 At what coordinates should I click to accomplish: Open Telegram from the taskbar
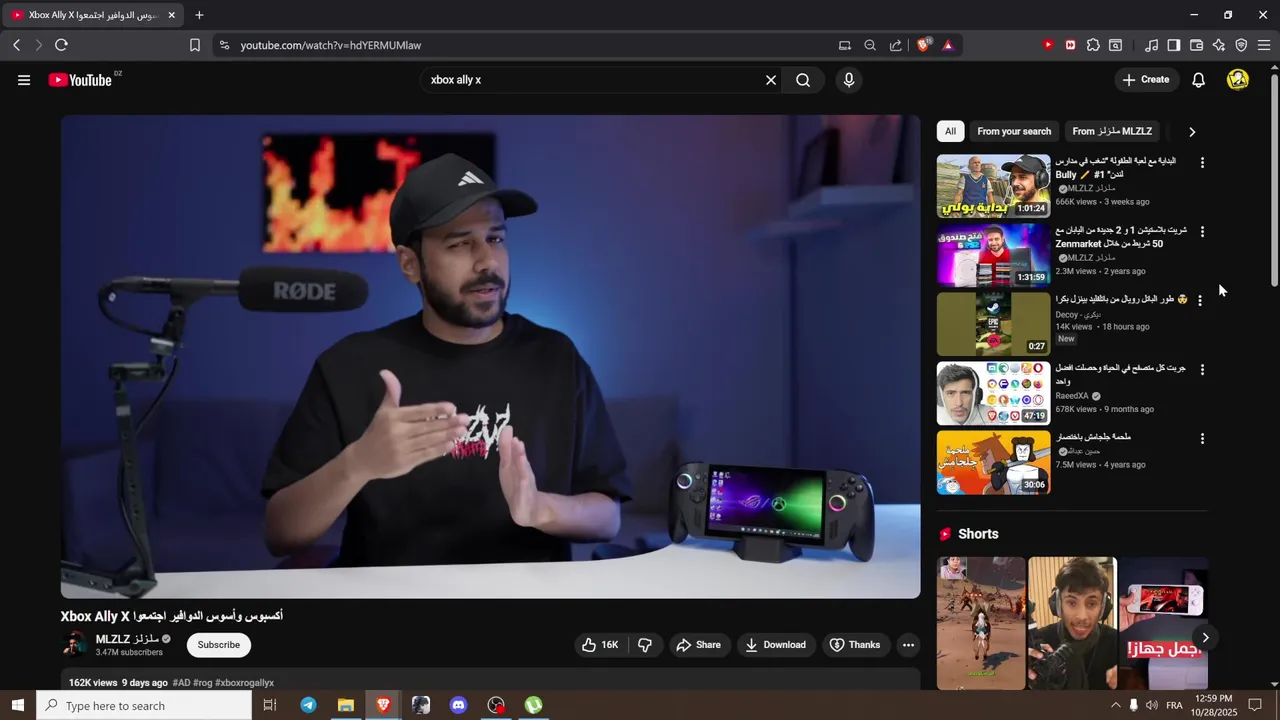(x=308, y=705)
